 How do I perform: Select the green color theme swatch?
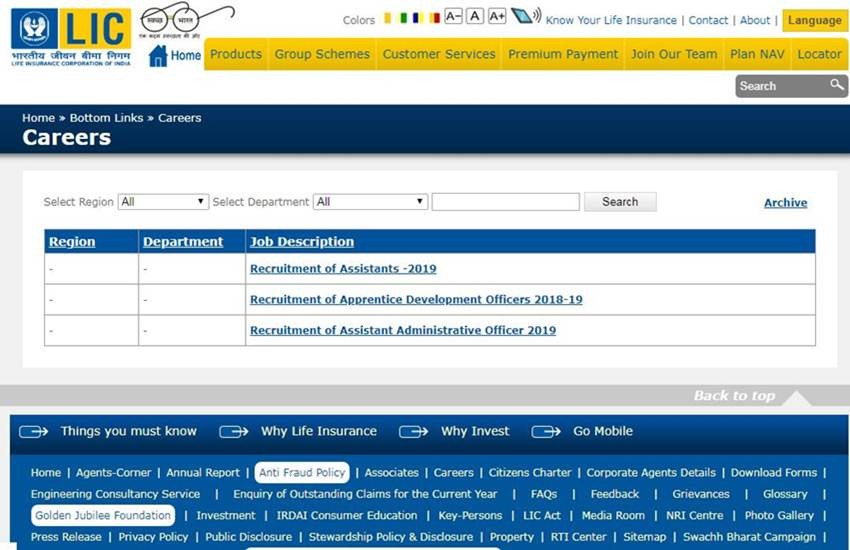[403, 18]
